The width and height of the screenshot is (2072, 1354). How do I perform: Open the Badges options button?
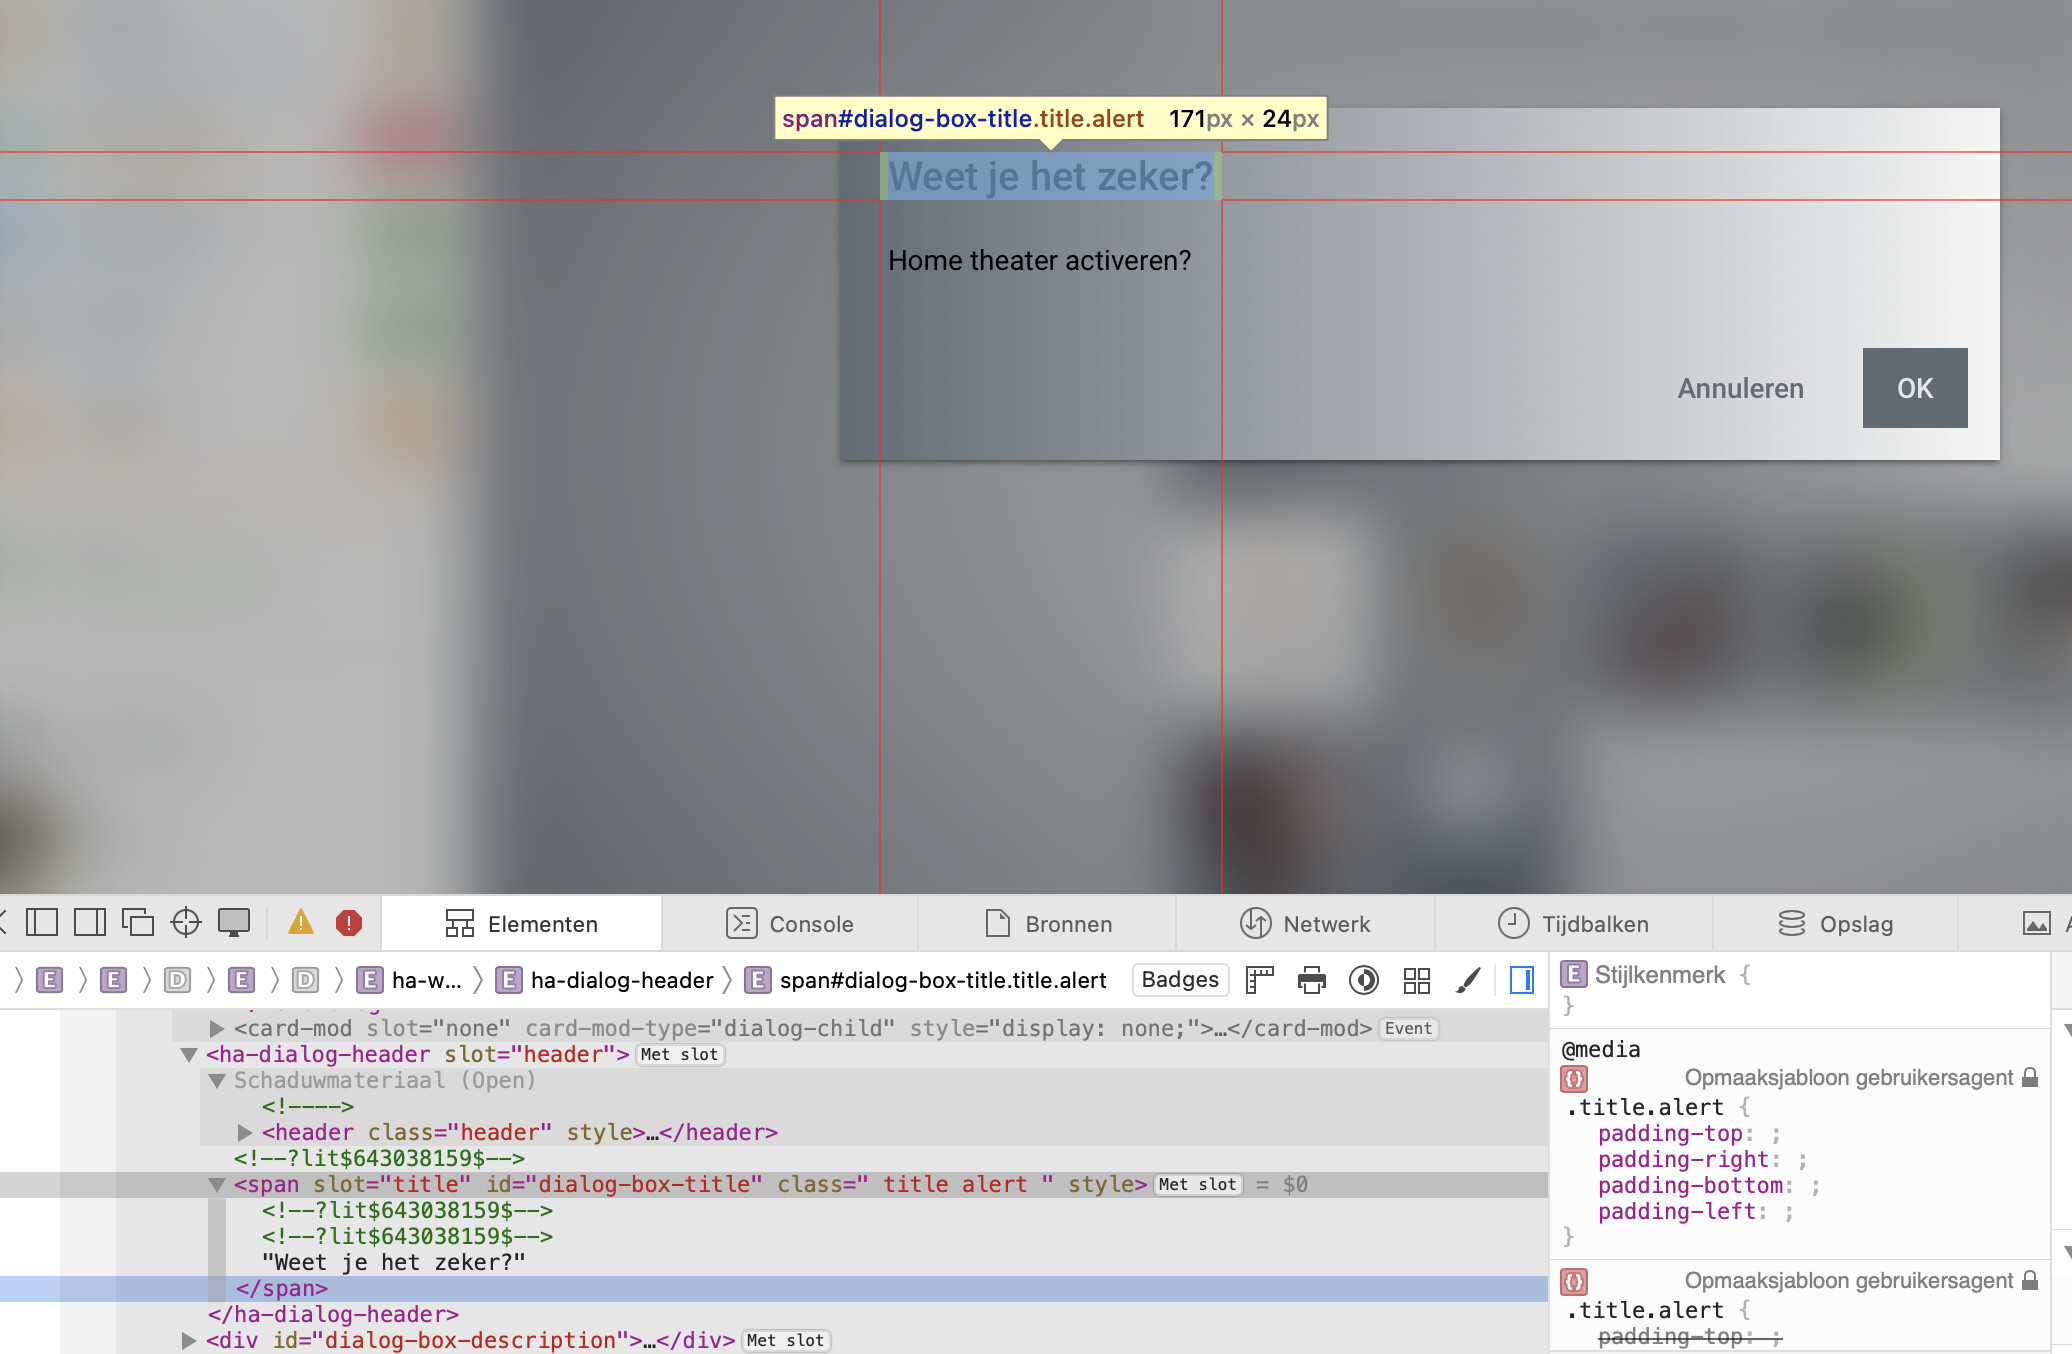[x=1180, y=980]
